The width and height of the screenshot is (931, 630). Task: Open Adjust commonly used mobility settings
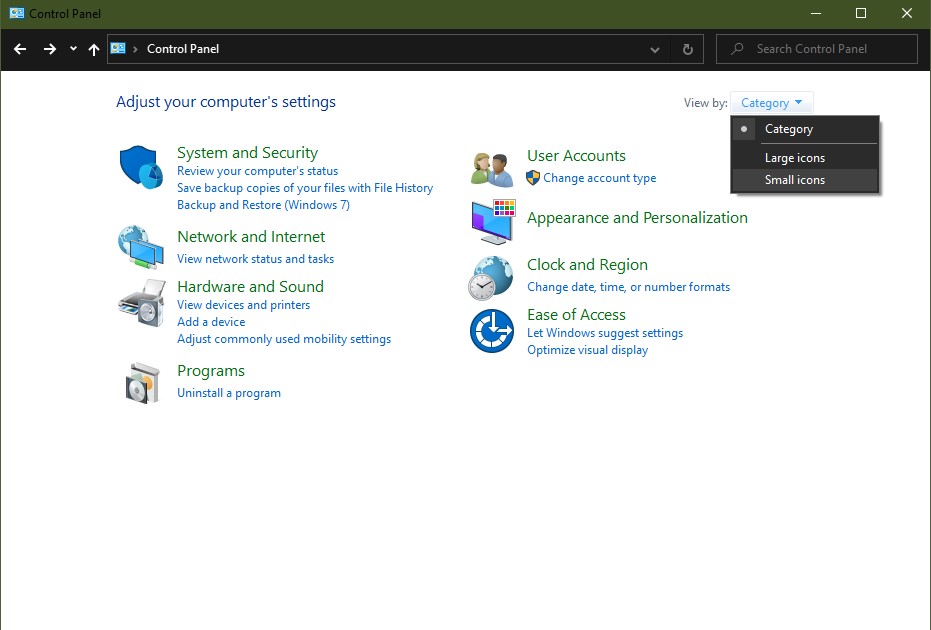click(x=284, y=339)
